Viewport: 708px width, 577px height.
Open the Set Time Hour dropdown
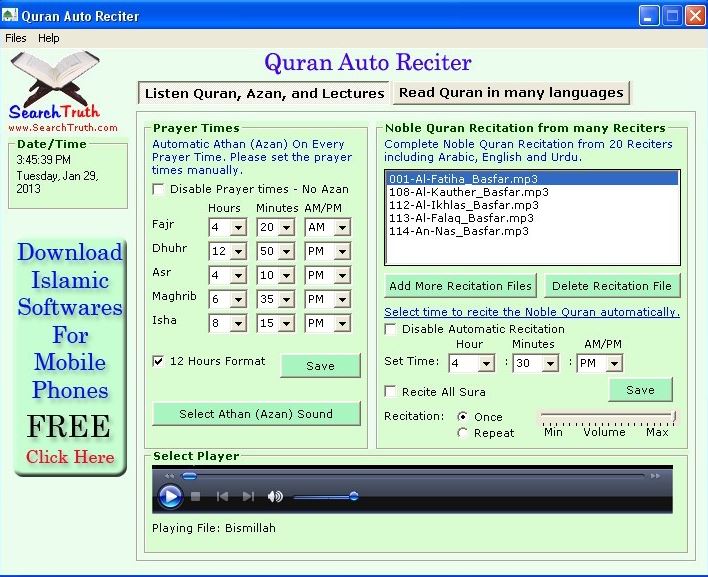[486, 363]
